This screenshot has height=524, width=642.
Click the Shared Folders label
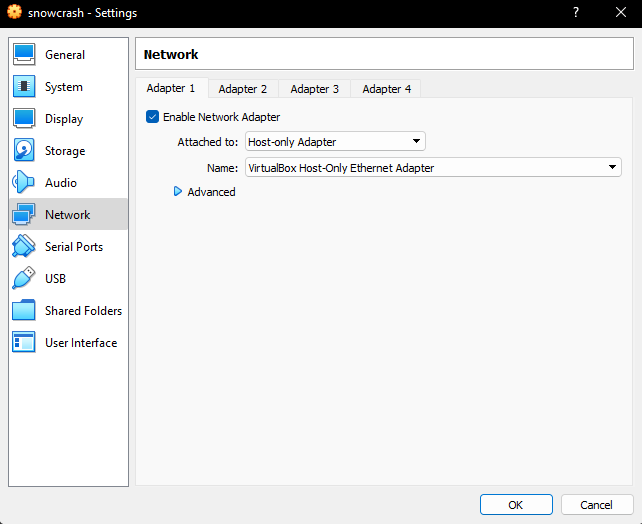pos(84,310)
